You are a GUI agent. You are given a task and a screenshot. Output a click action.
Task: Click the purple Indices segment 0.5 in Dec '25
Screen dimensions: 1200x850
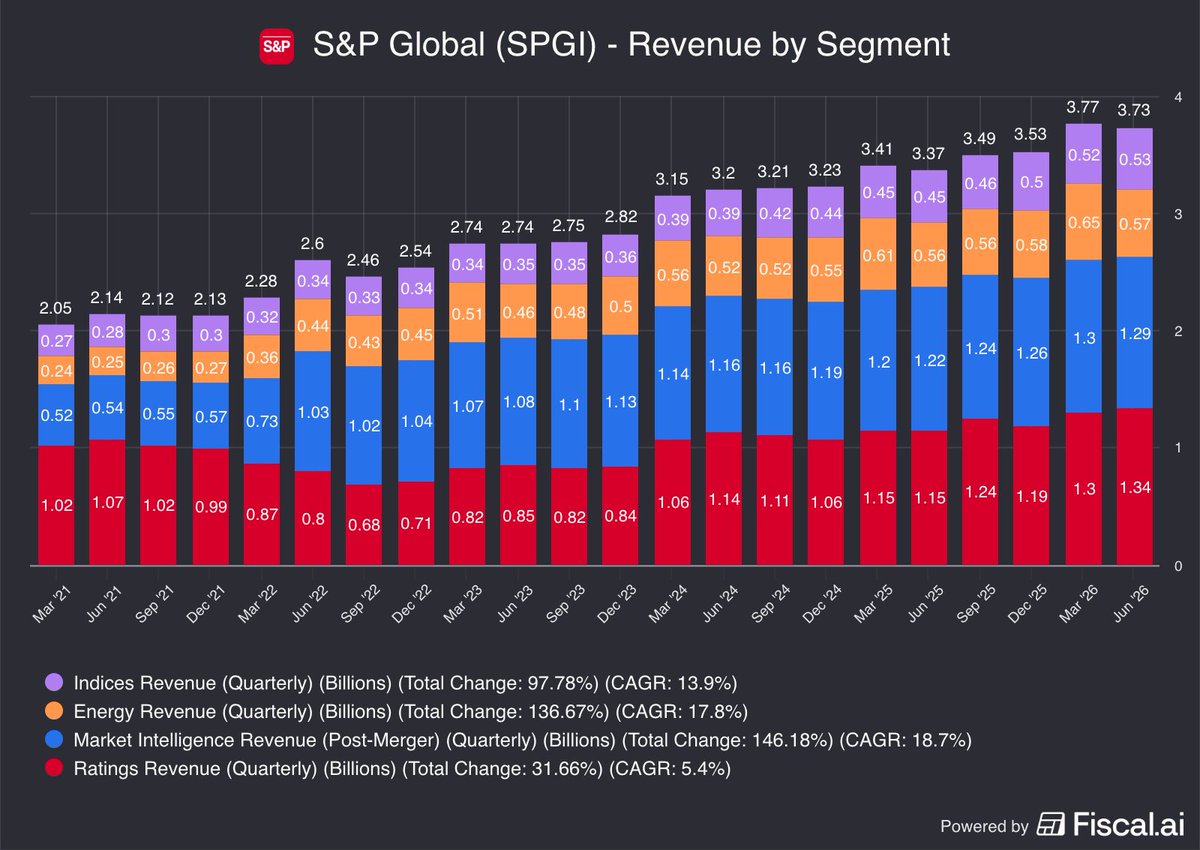(1031, 181)
